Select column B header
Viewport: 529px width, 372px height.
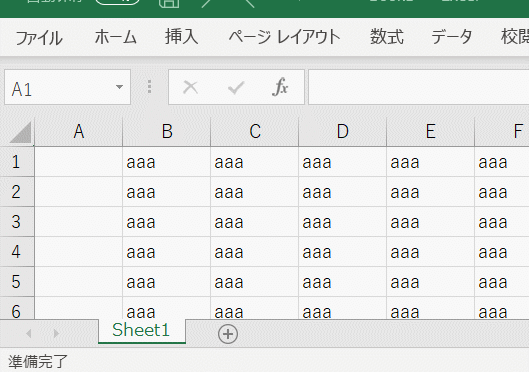point(167,131)
